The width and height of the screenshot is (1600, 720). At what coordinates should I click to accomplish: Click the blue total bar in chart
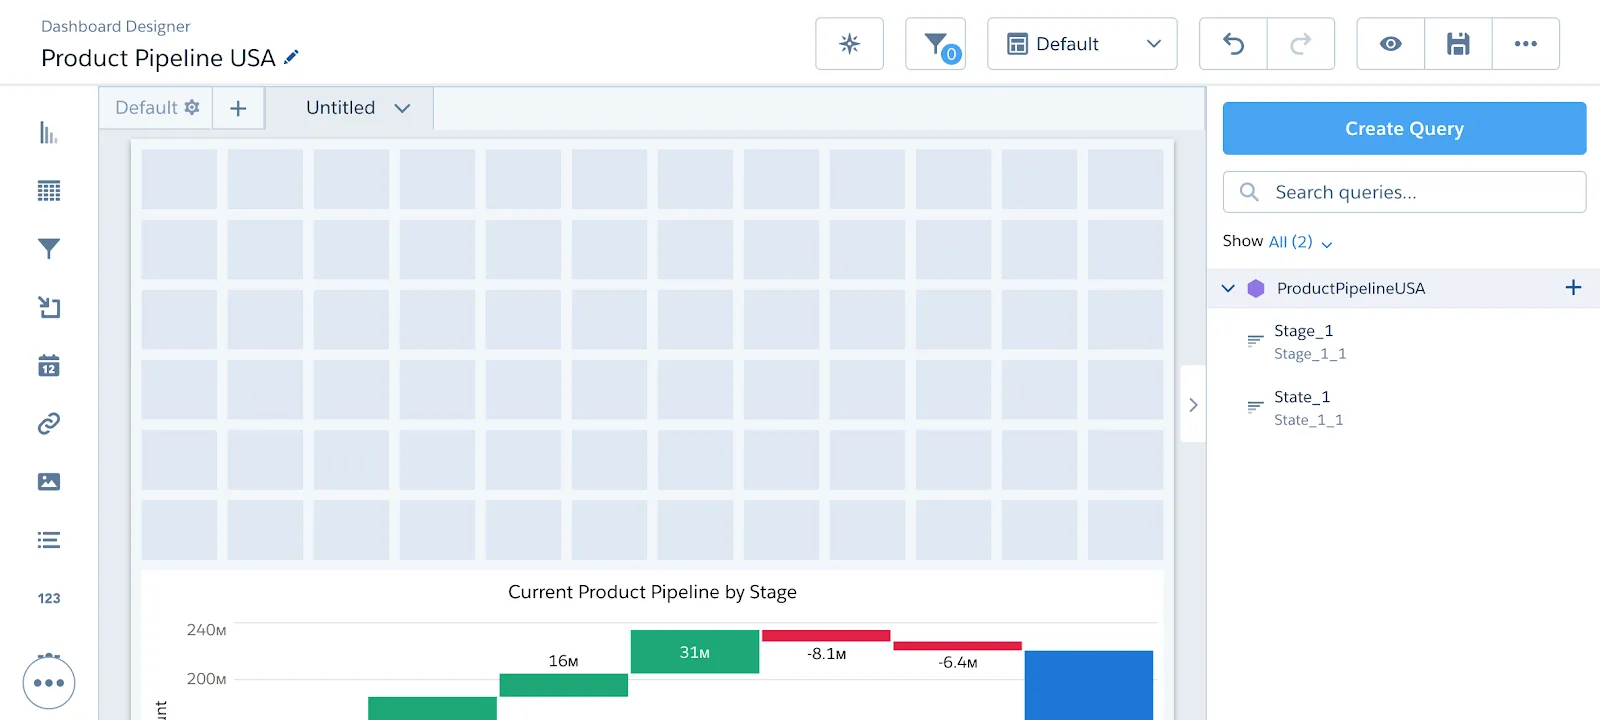(x=1088, y=685)
